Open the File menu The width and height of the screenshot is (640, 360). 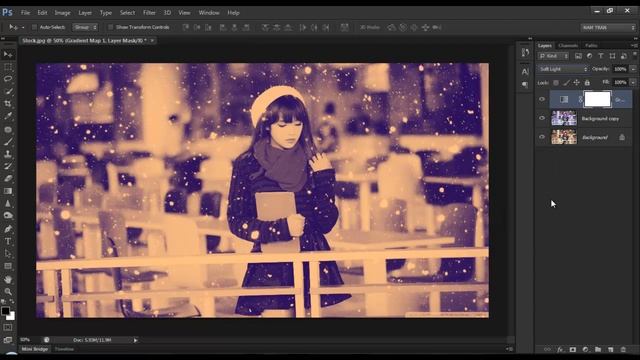point(25,13)
